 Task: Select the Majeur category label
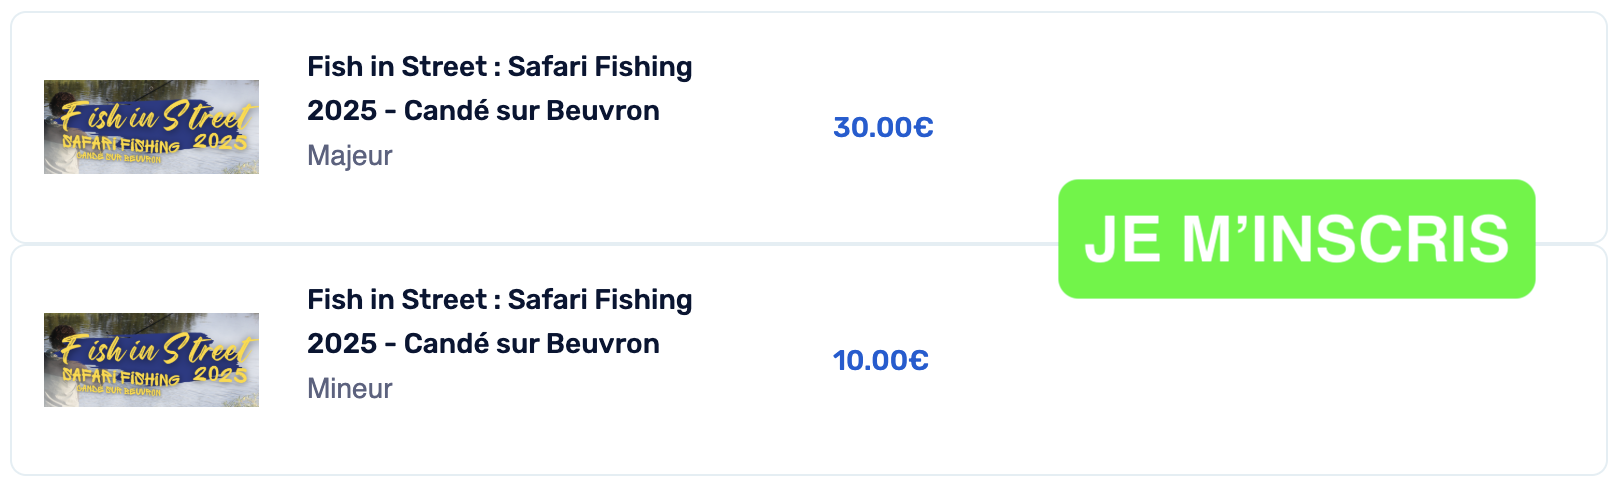coord(350,156)
